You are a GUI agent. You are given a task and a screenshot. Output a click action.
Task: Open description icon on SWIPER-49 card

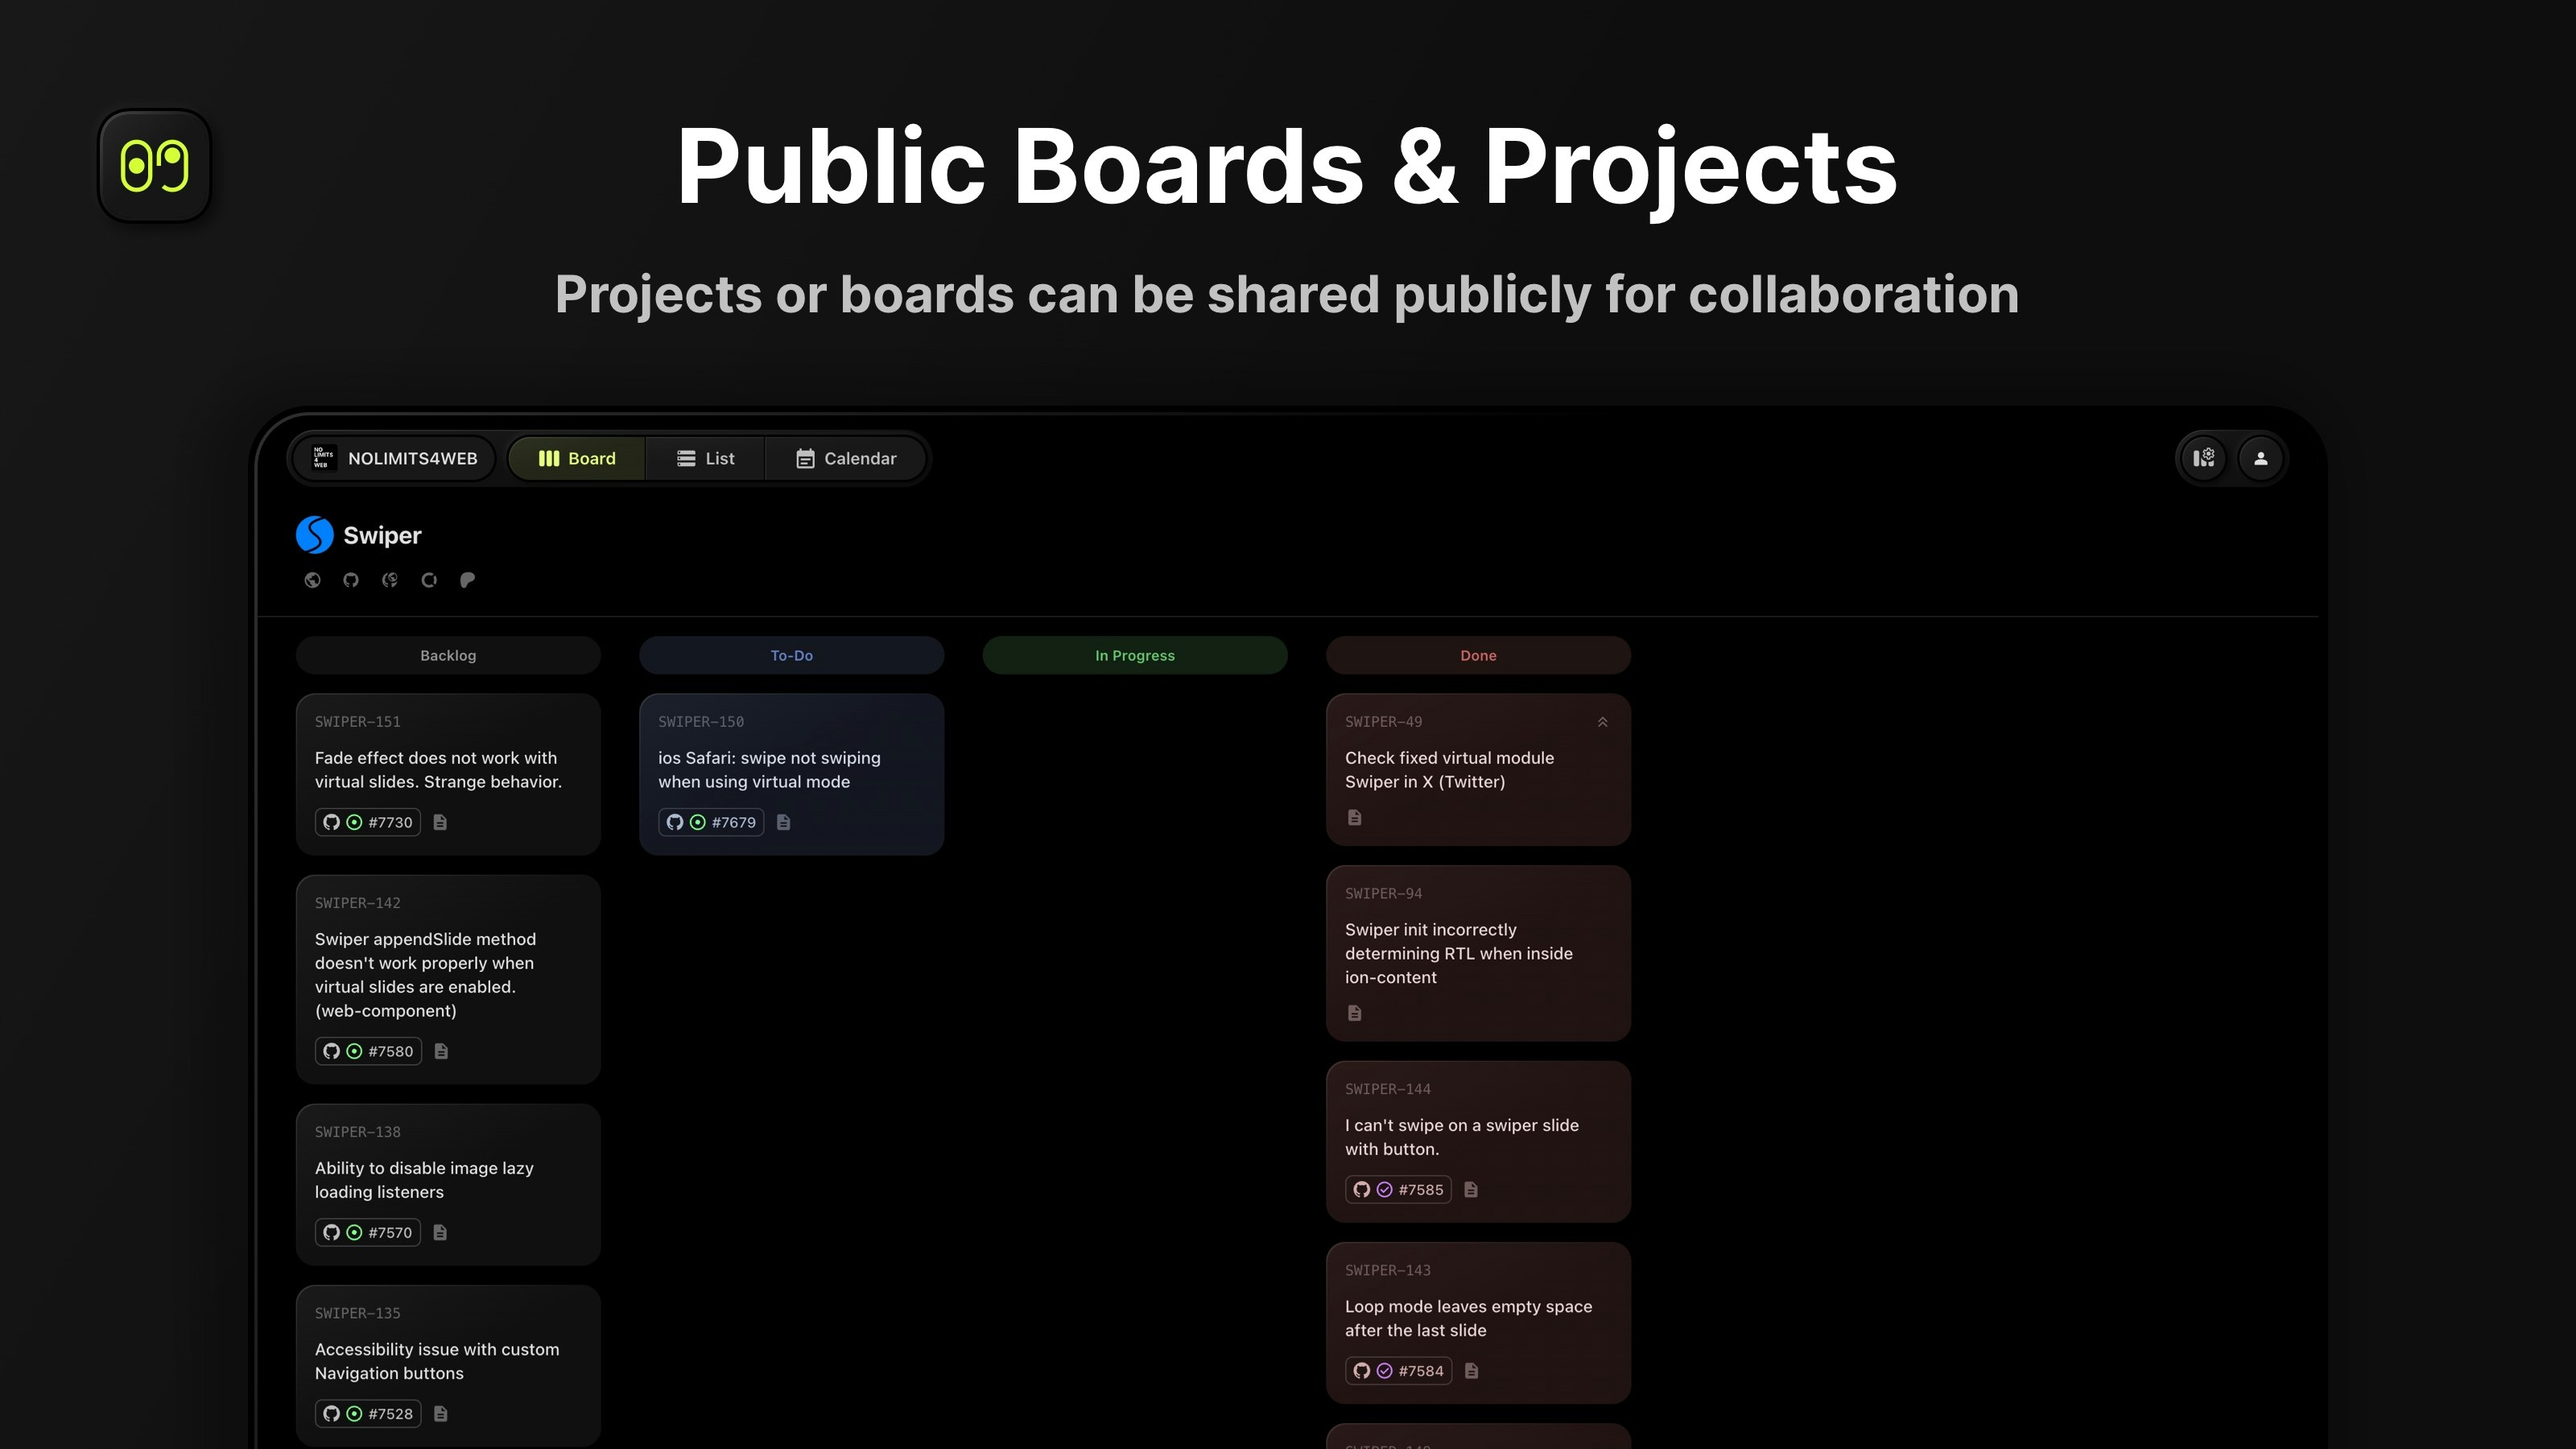pos(1355,817)
